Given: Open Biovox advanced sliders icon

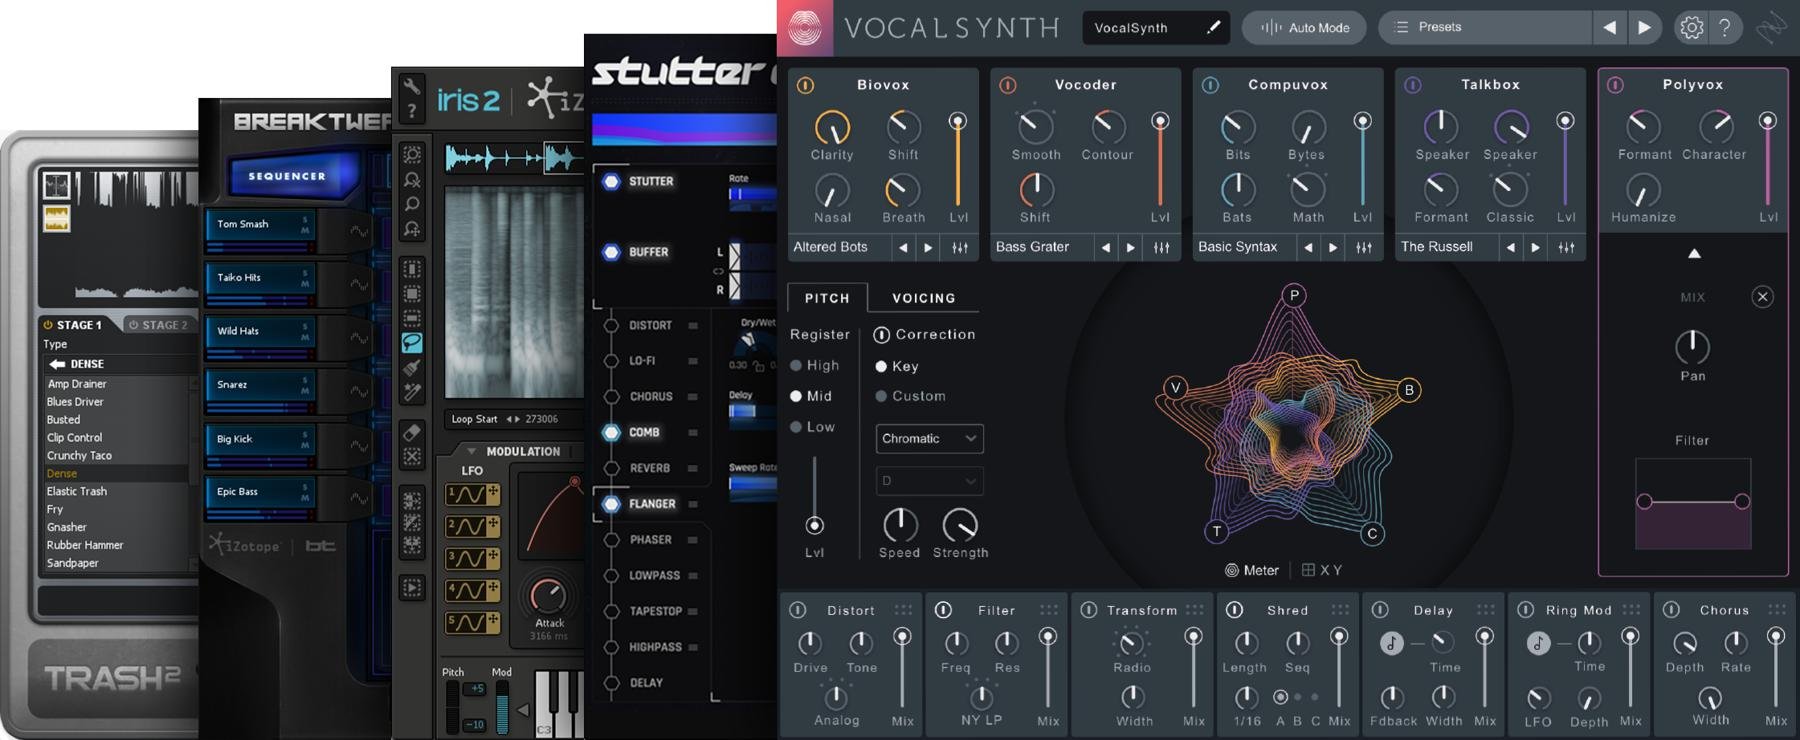Looking at the screenshot, I should click(960, 247).
